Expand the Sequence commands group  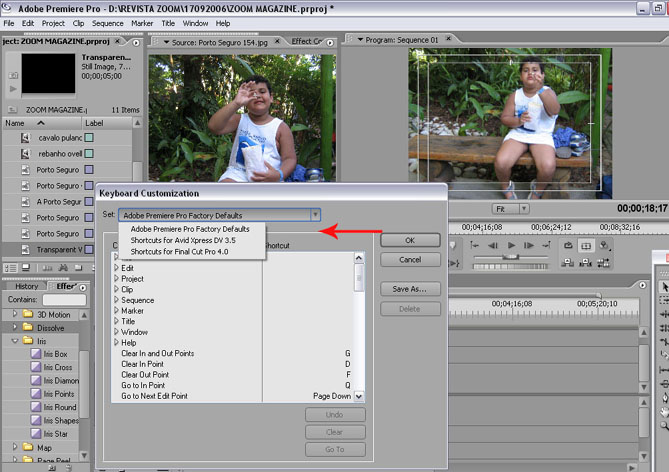[x=116, y=300]
